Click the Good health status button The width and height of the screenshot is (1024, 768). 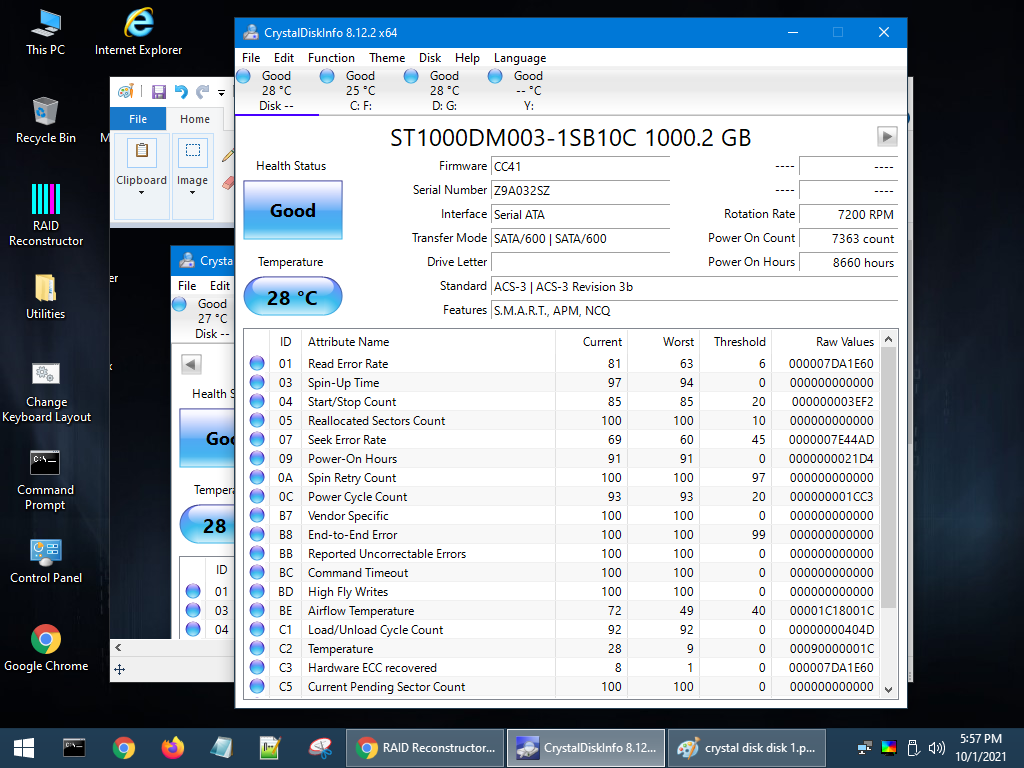(292, 211)
